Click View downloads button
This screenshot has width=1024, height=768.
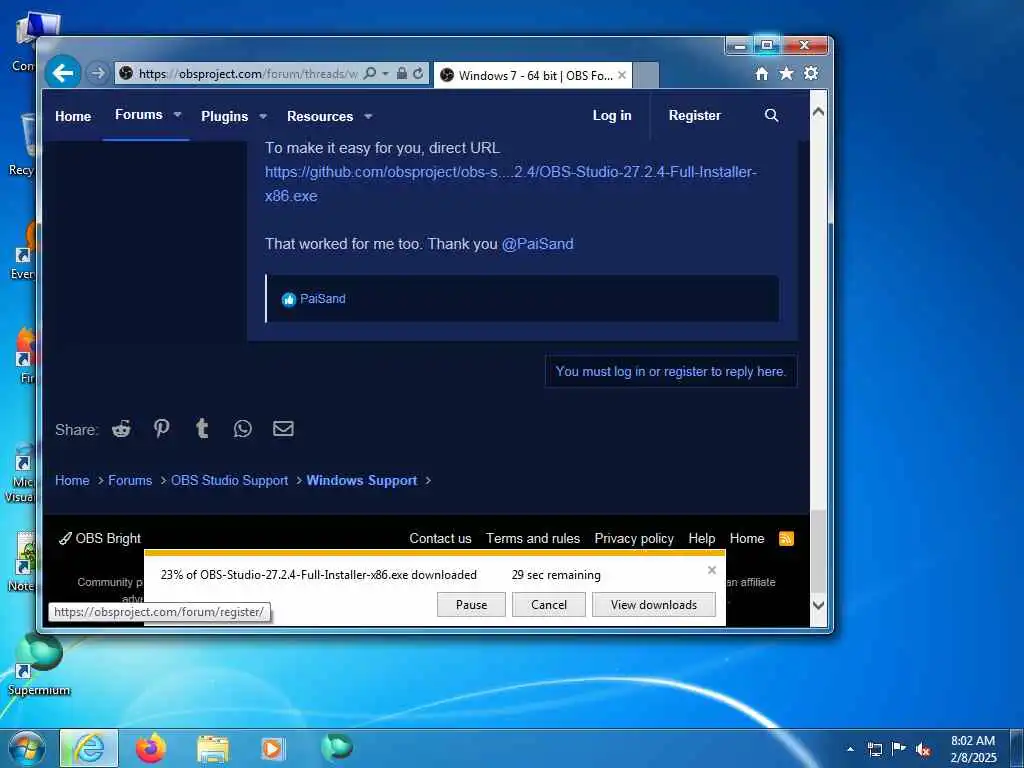click(x=654, y=605)
